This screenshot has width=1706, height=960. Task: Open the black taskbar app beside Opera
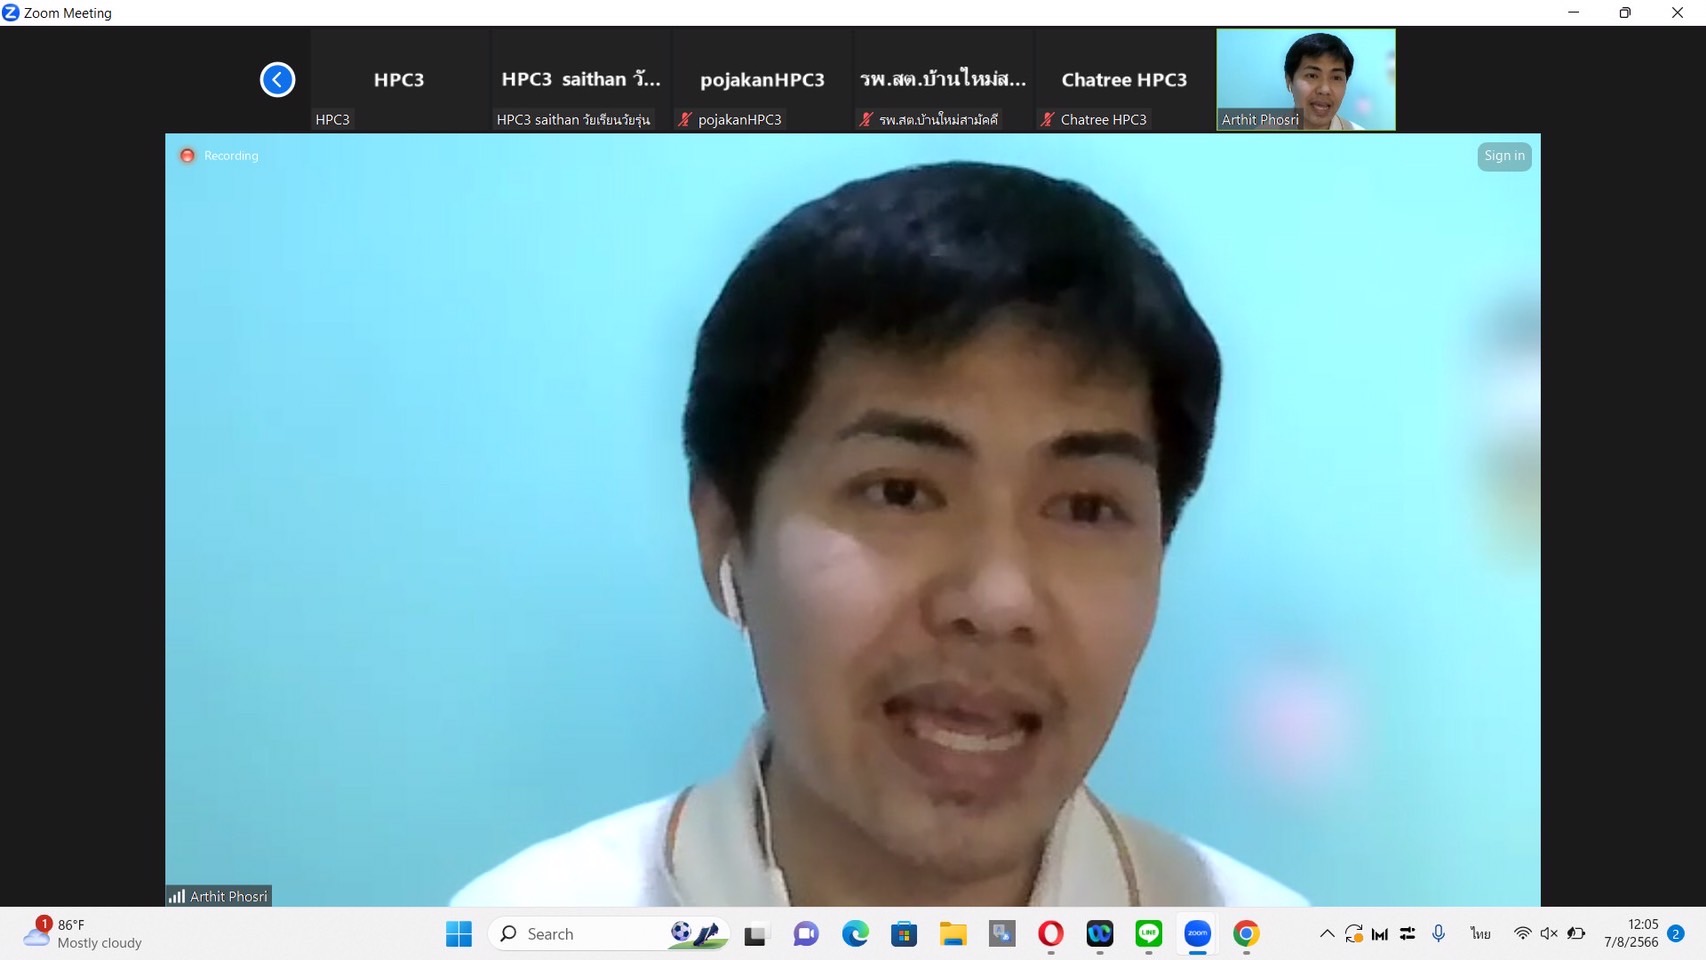click(x=1100, y=934)
